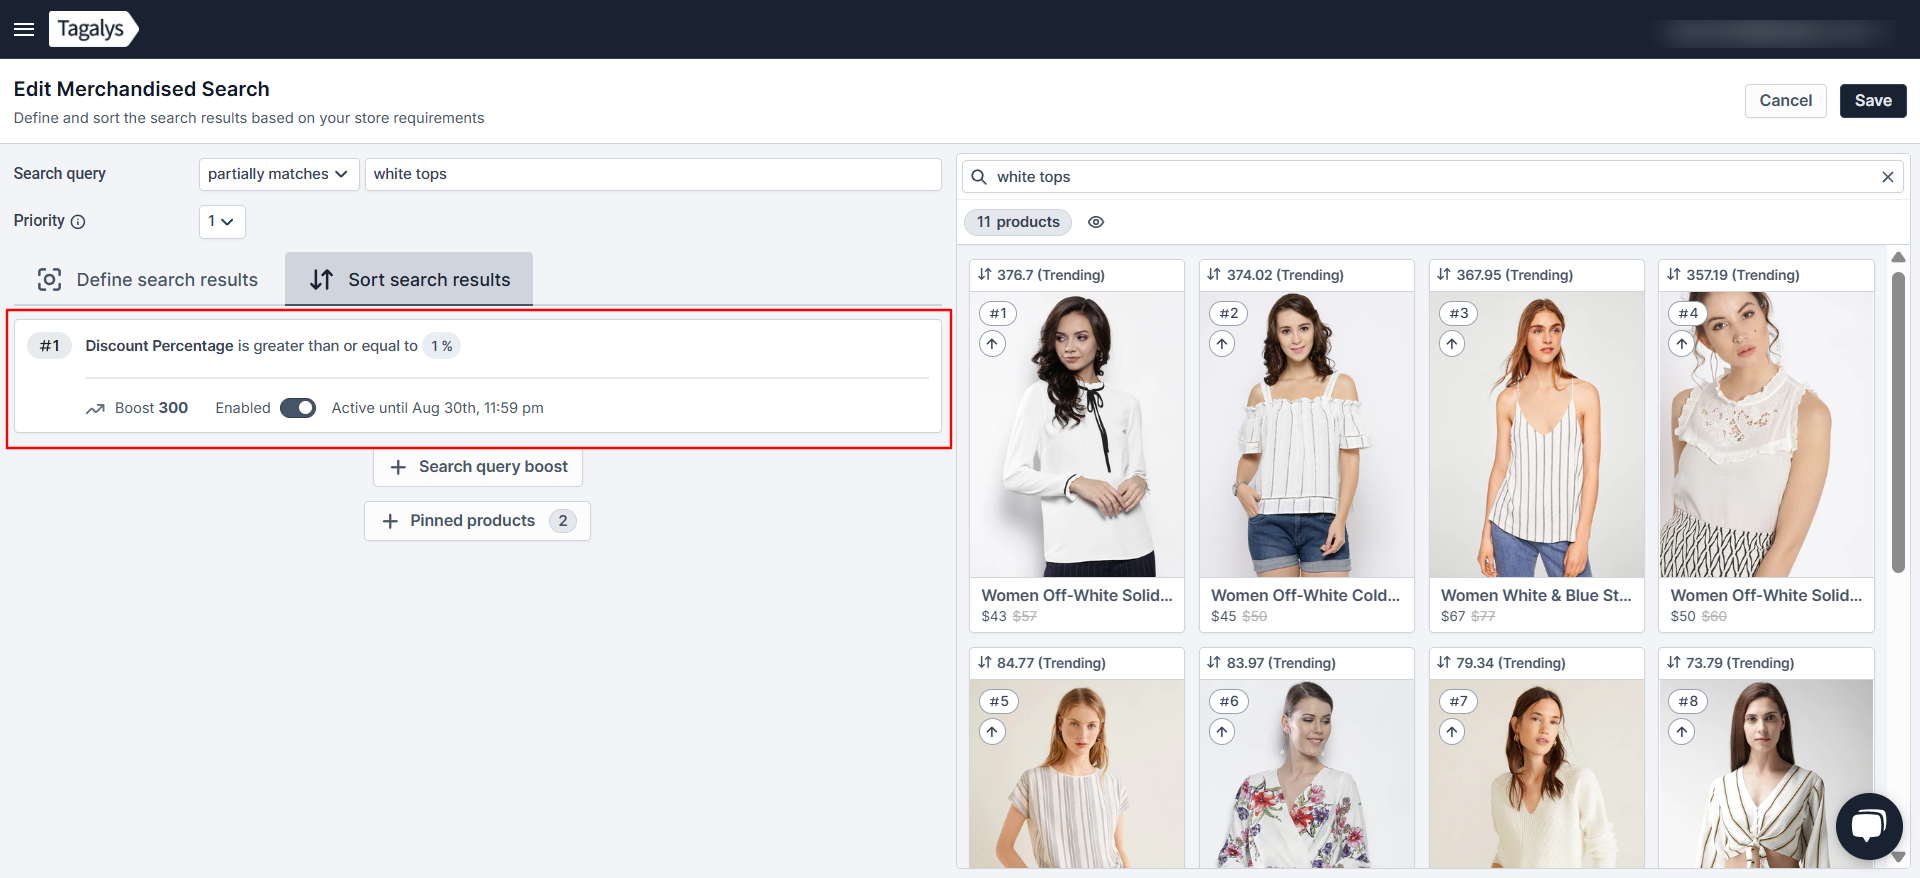Click the sort icon beside 374.02 (Trending)

1214,275
